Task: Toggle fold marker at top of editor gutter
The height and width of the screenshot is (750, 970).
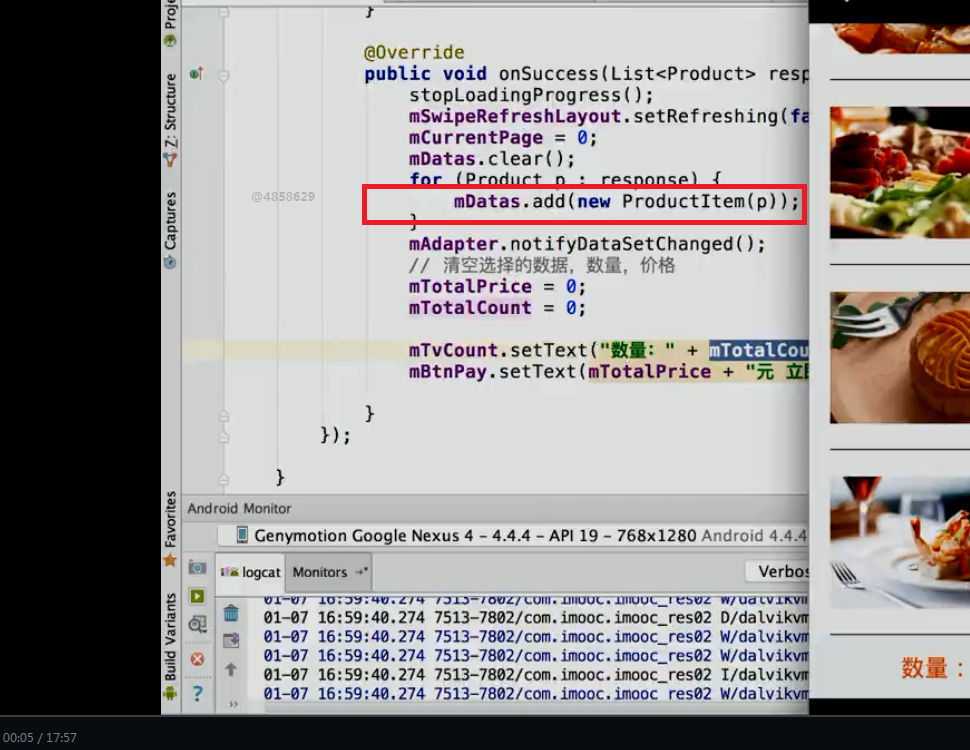Action: (224, 11)
